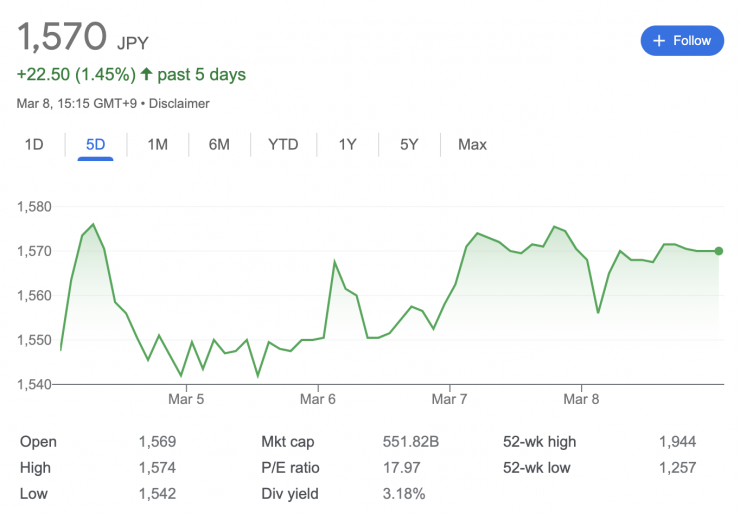This screenshot has width=740, height=514.
Task: Select the 5D time range tab
Action: 95,144
